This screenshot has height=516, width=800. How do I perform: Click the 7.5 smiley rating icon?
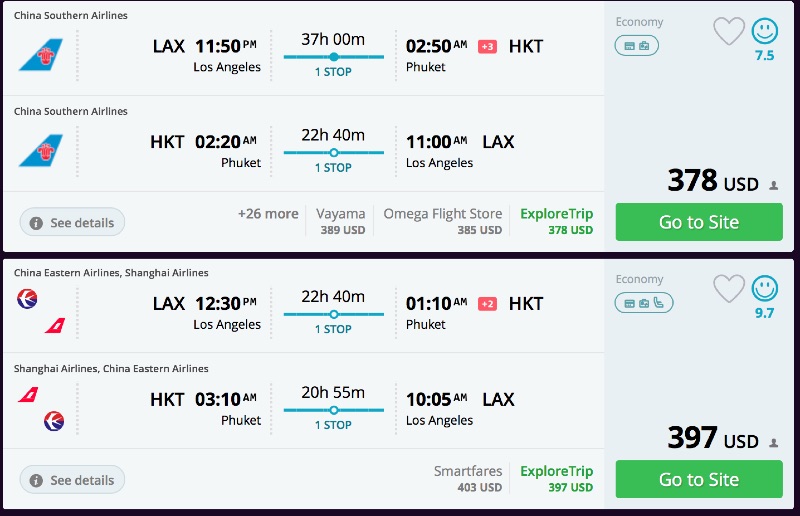[x=764, y=32]
